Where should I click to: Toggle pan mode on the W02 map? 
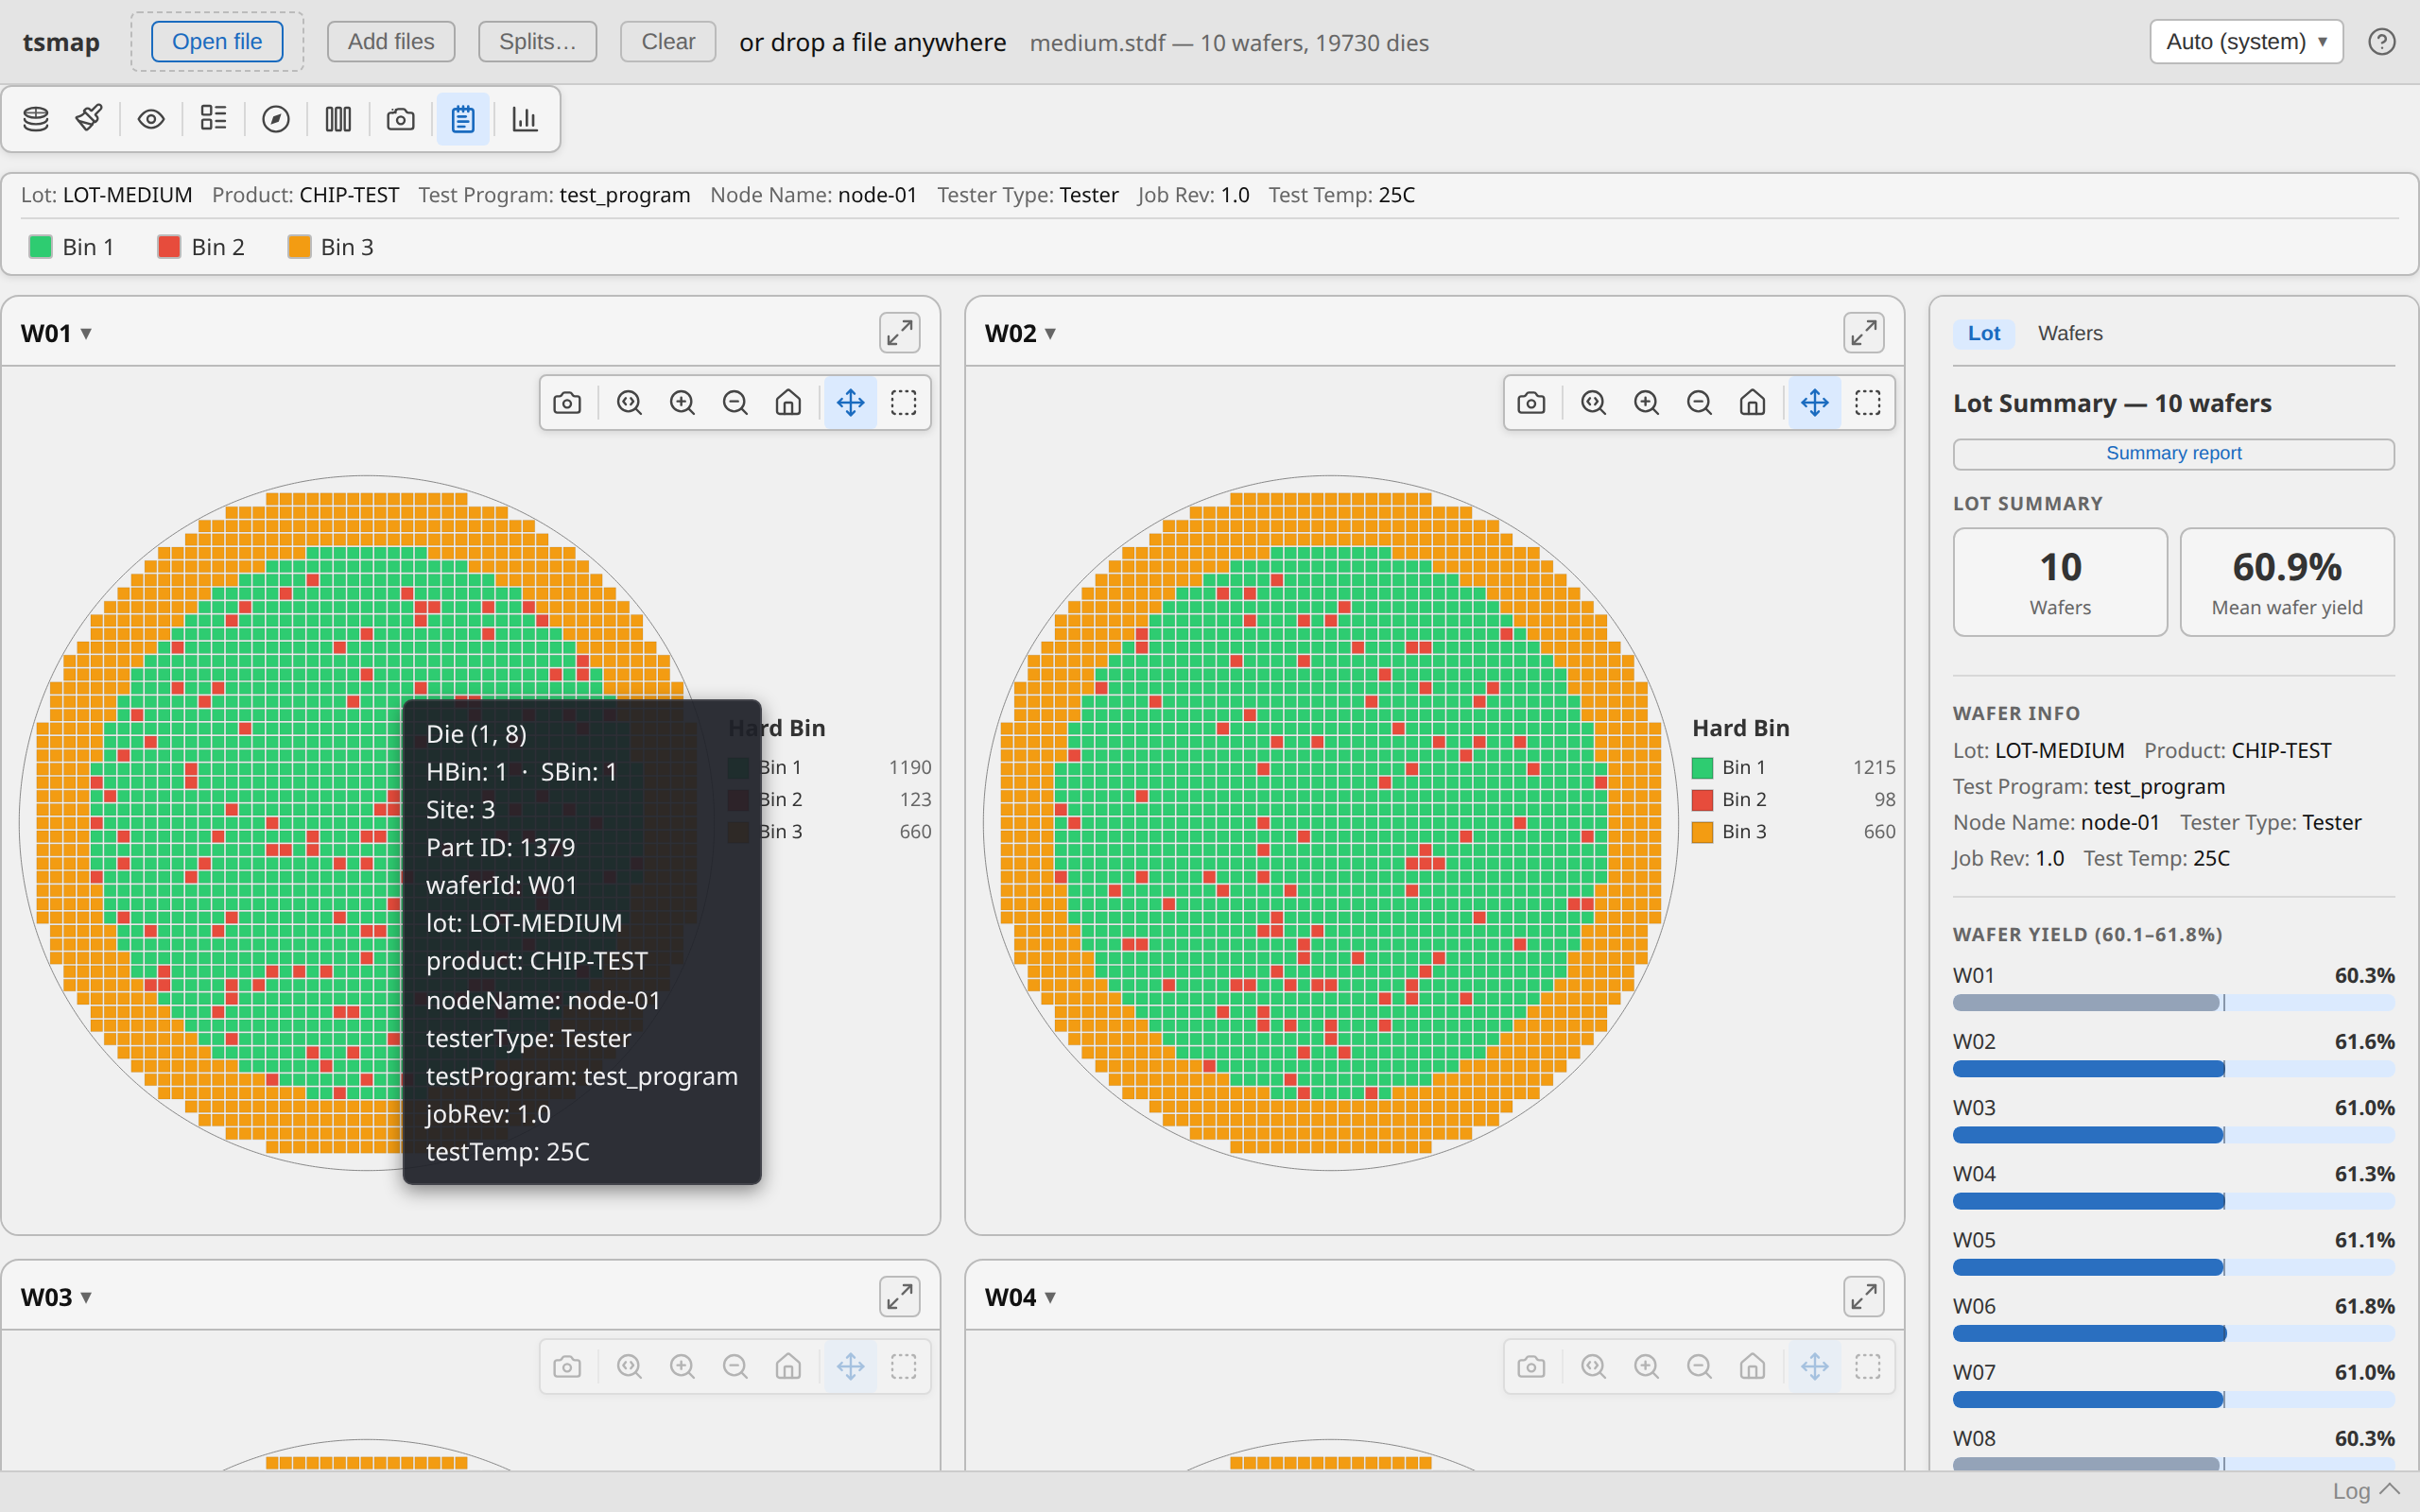[x=1815, y=403]
